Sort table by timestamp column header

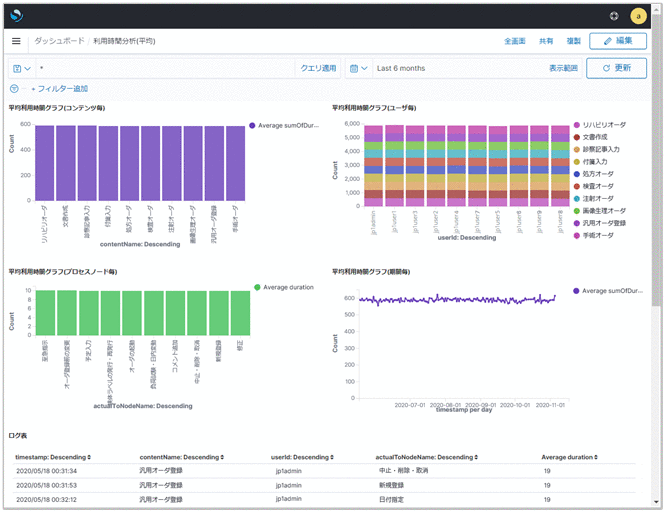(x=54, y=457)
